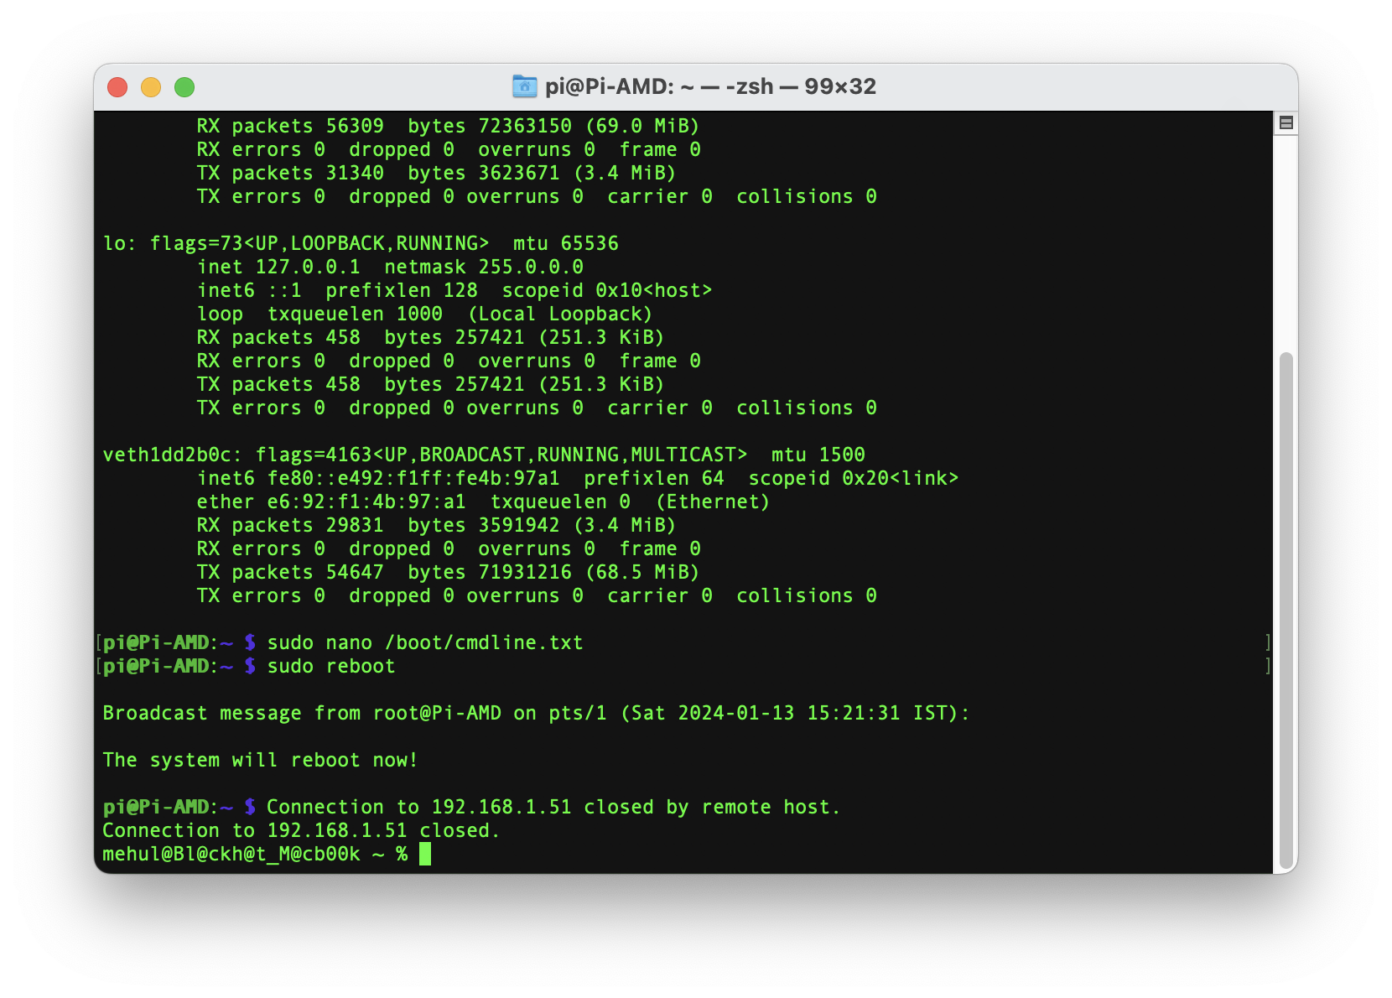The width and height of the screenshot is (1392, 998).
Task: Click the blinking green block cursor
Action: click(x=423, y=854)
